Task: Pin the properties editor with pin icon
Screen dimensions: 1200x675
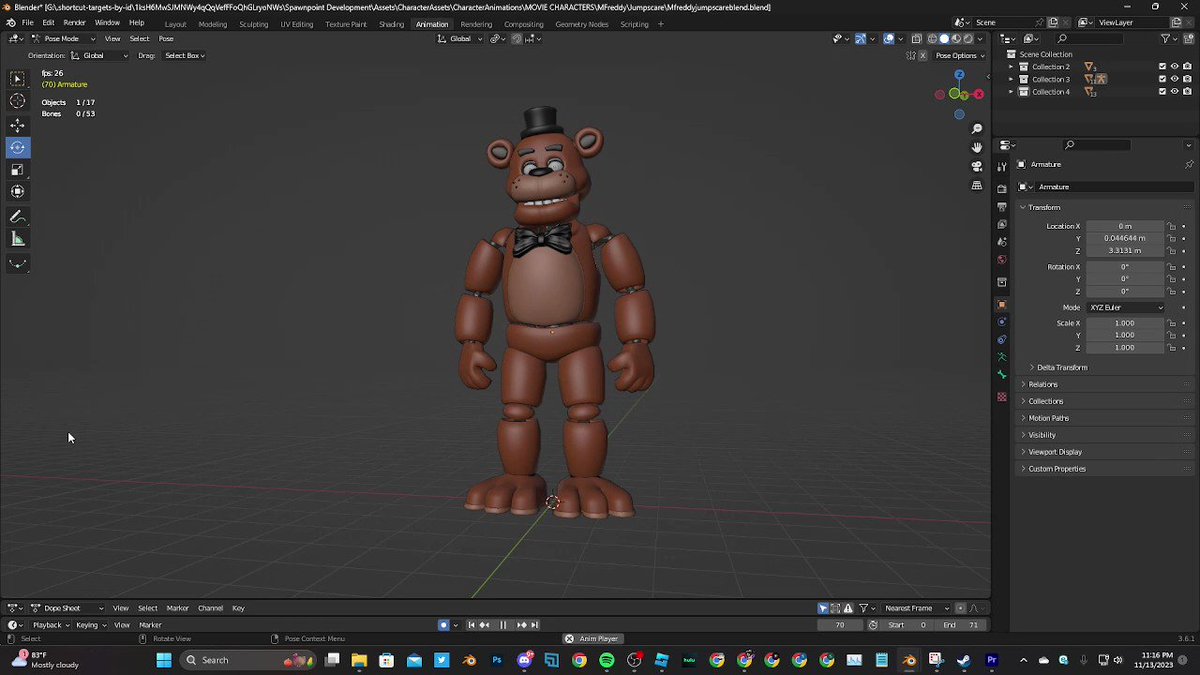Action: [x=1189, y=164]
